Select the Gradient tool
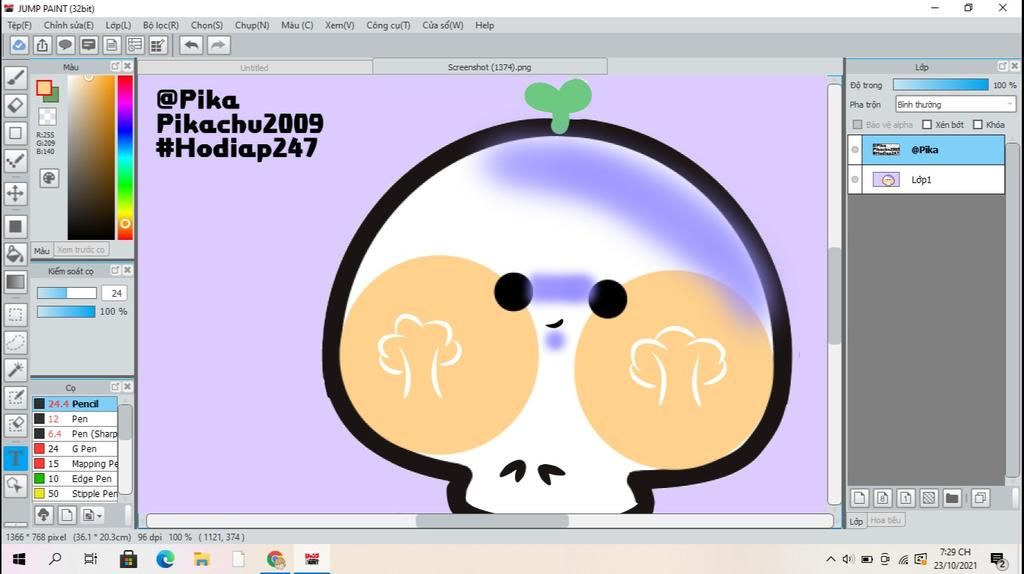1024x574 pixels. 16,281
